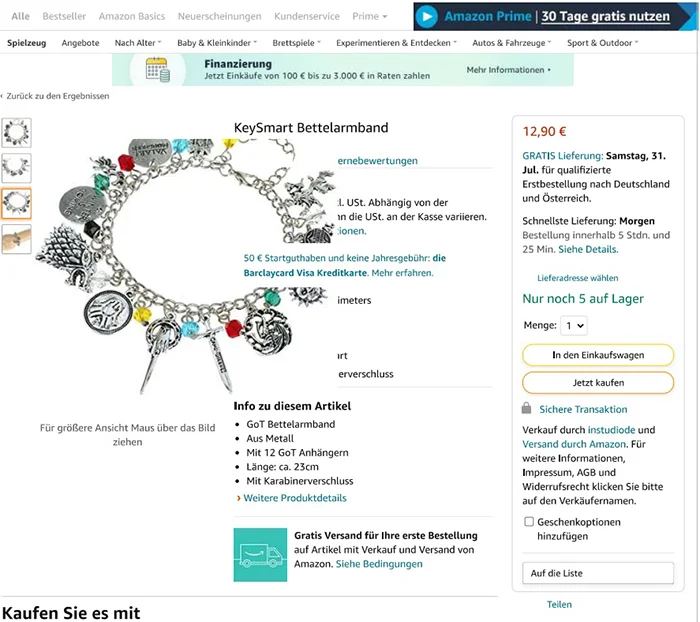Viewport: 700px width, 622px height.
Task: Select the first bracelet thumbnail
Action: [x=17, y=133]
